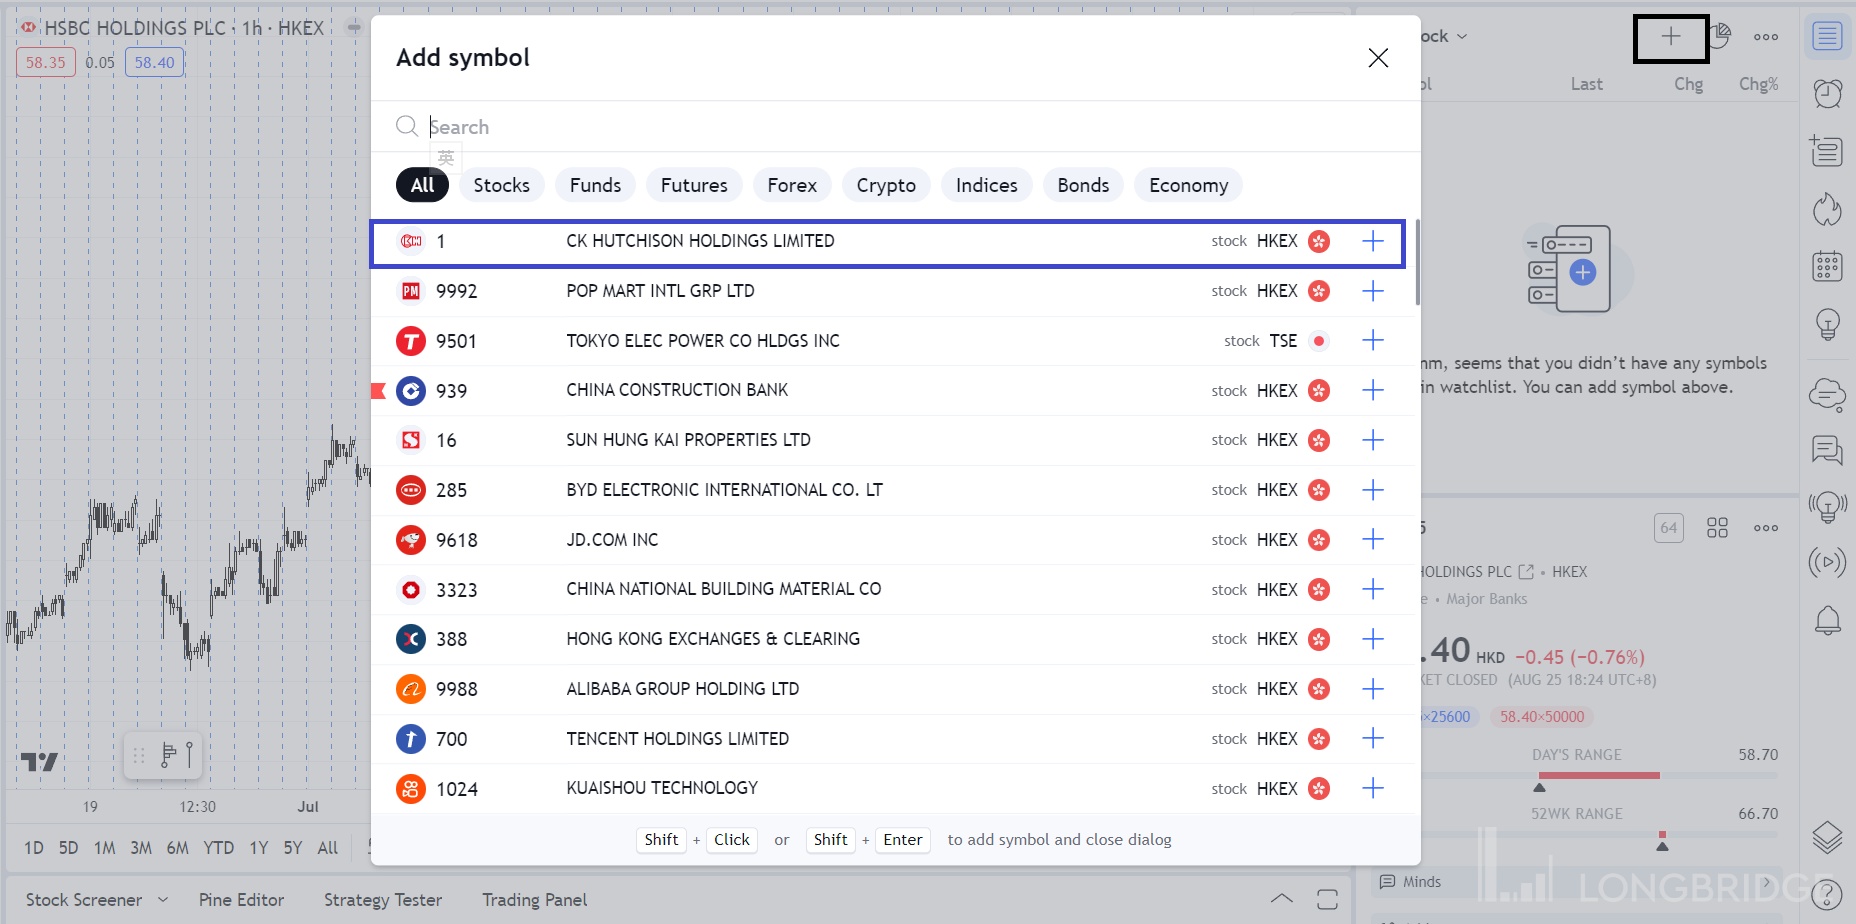Select the Futures filter chip
This screenshot has height=924, width=1856.
[693, 185]
